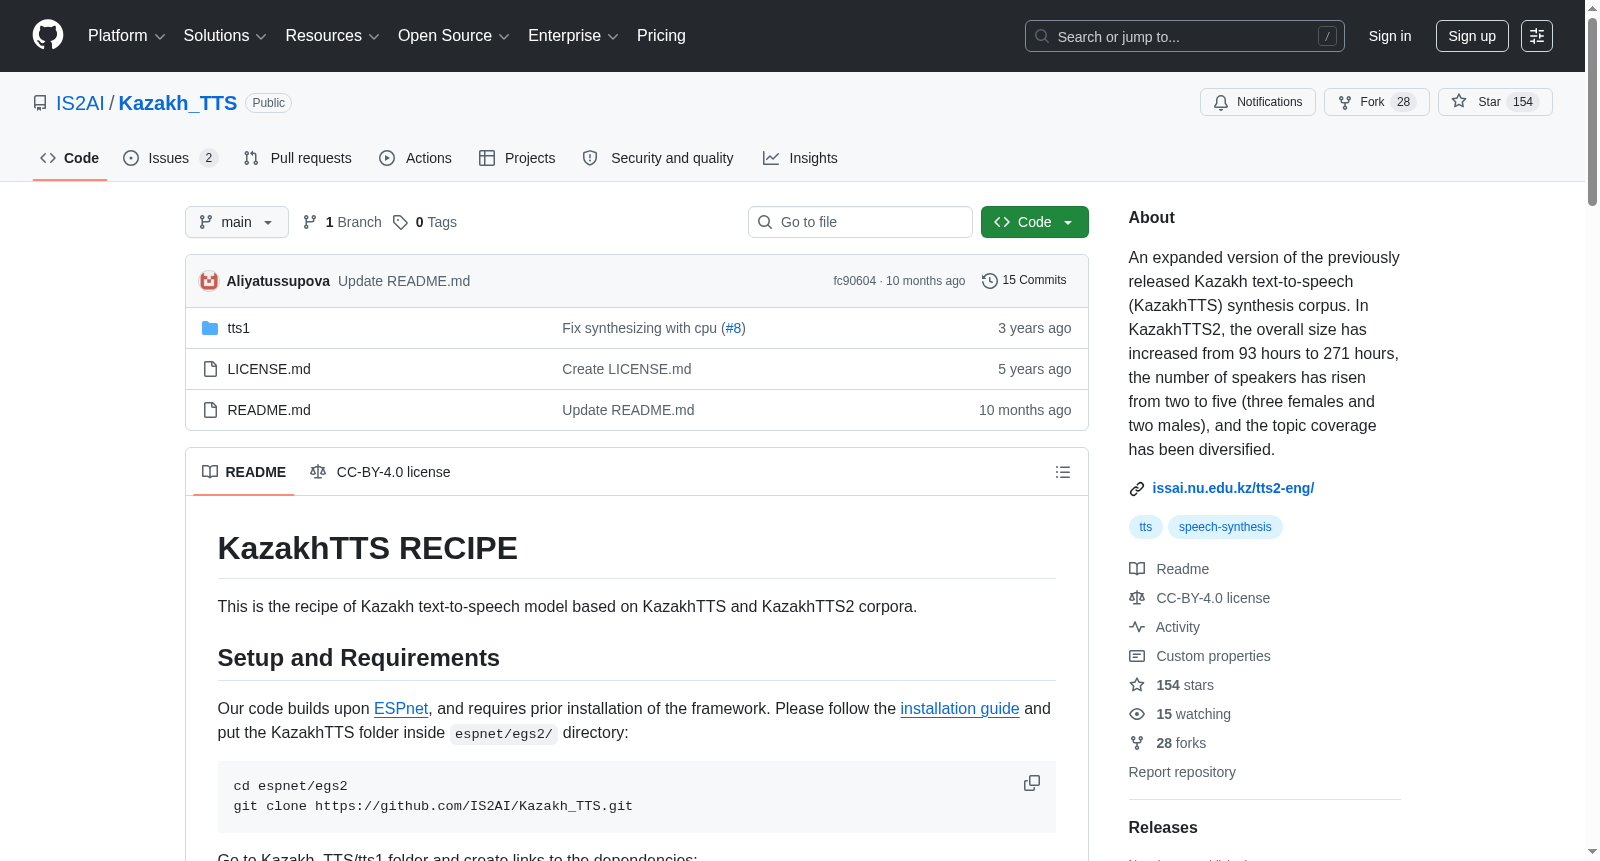Open the IS2AI organization link

click(x=80, y=103)
